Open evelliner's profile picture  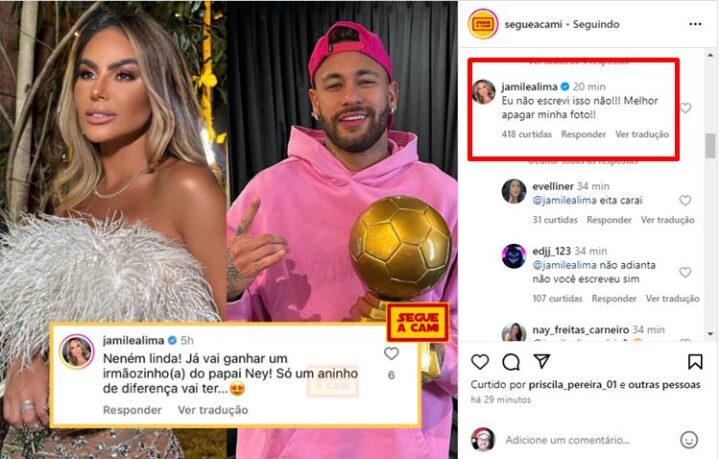[514, 191]
